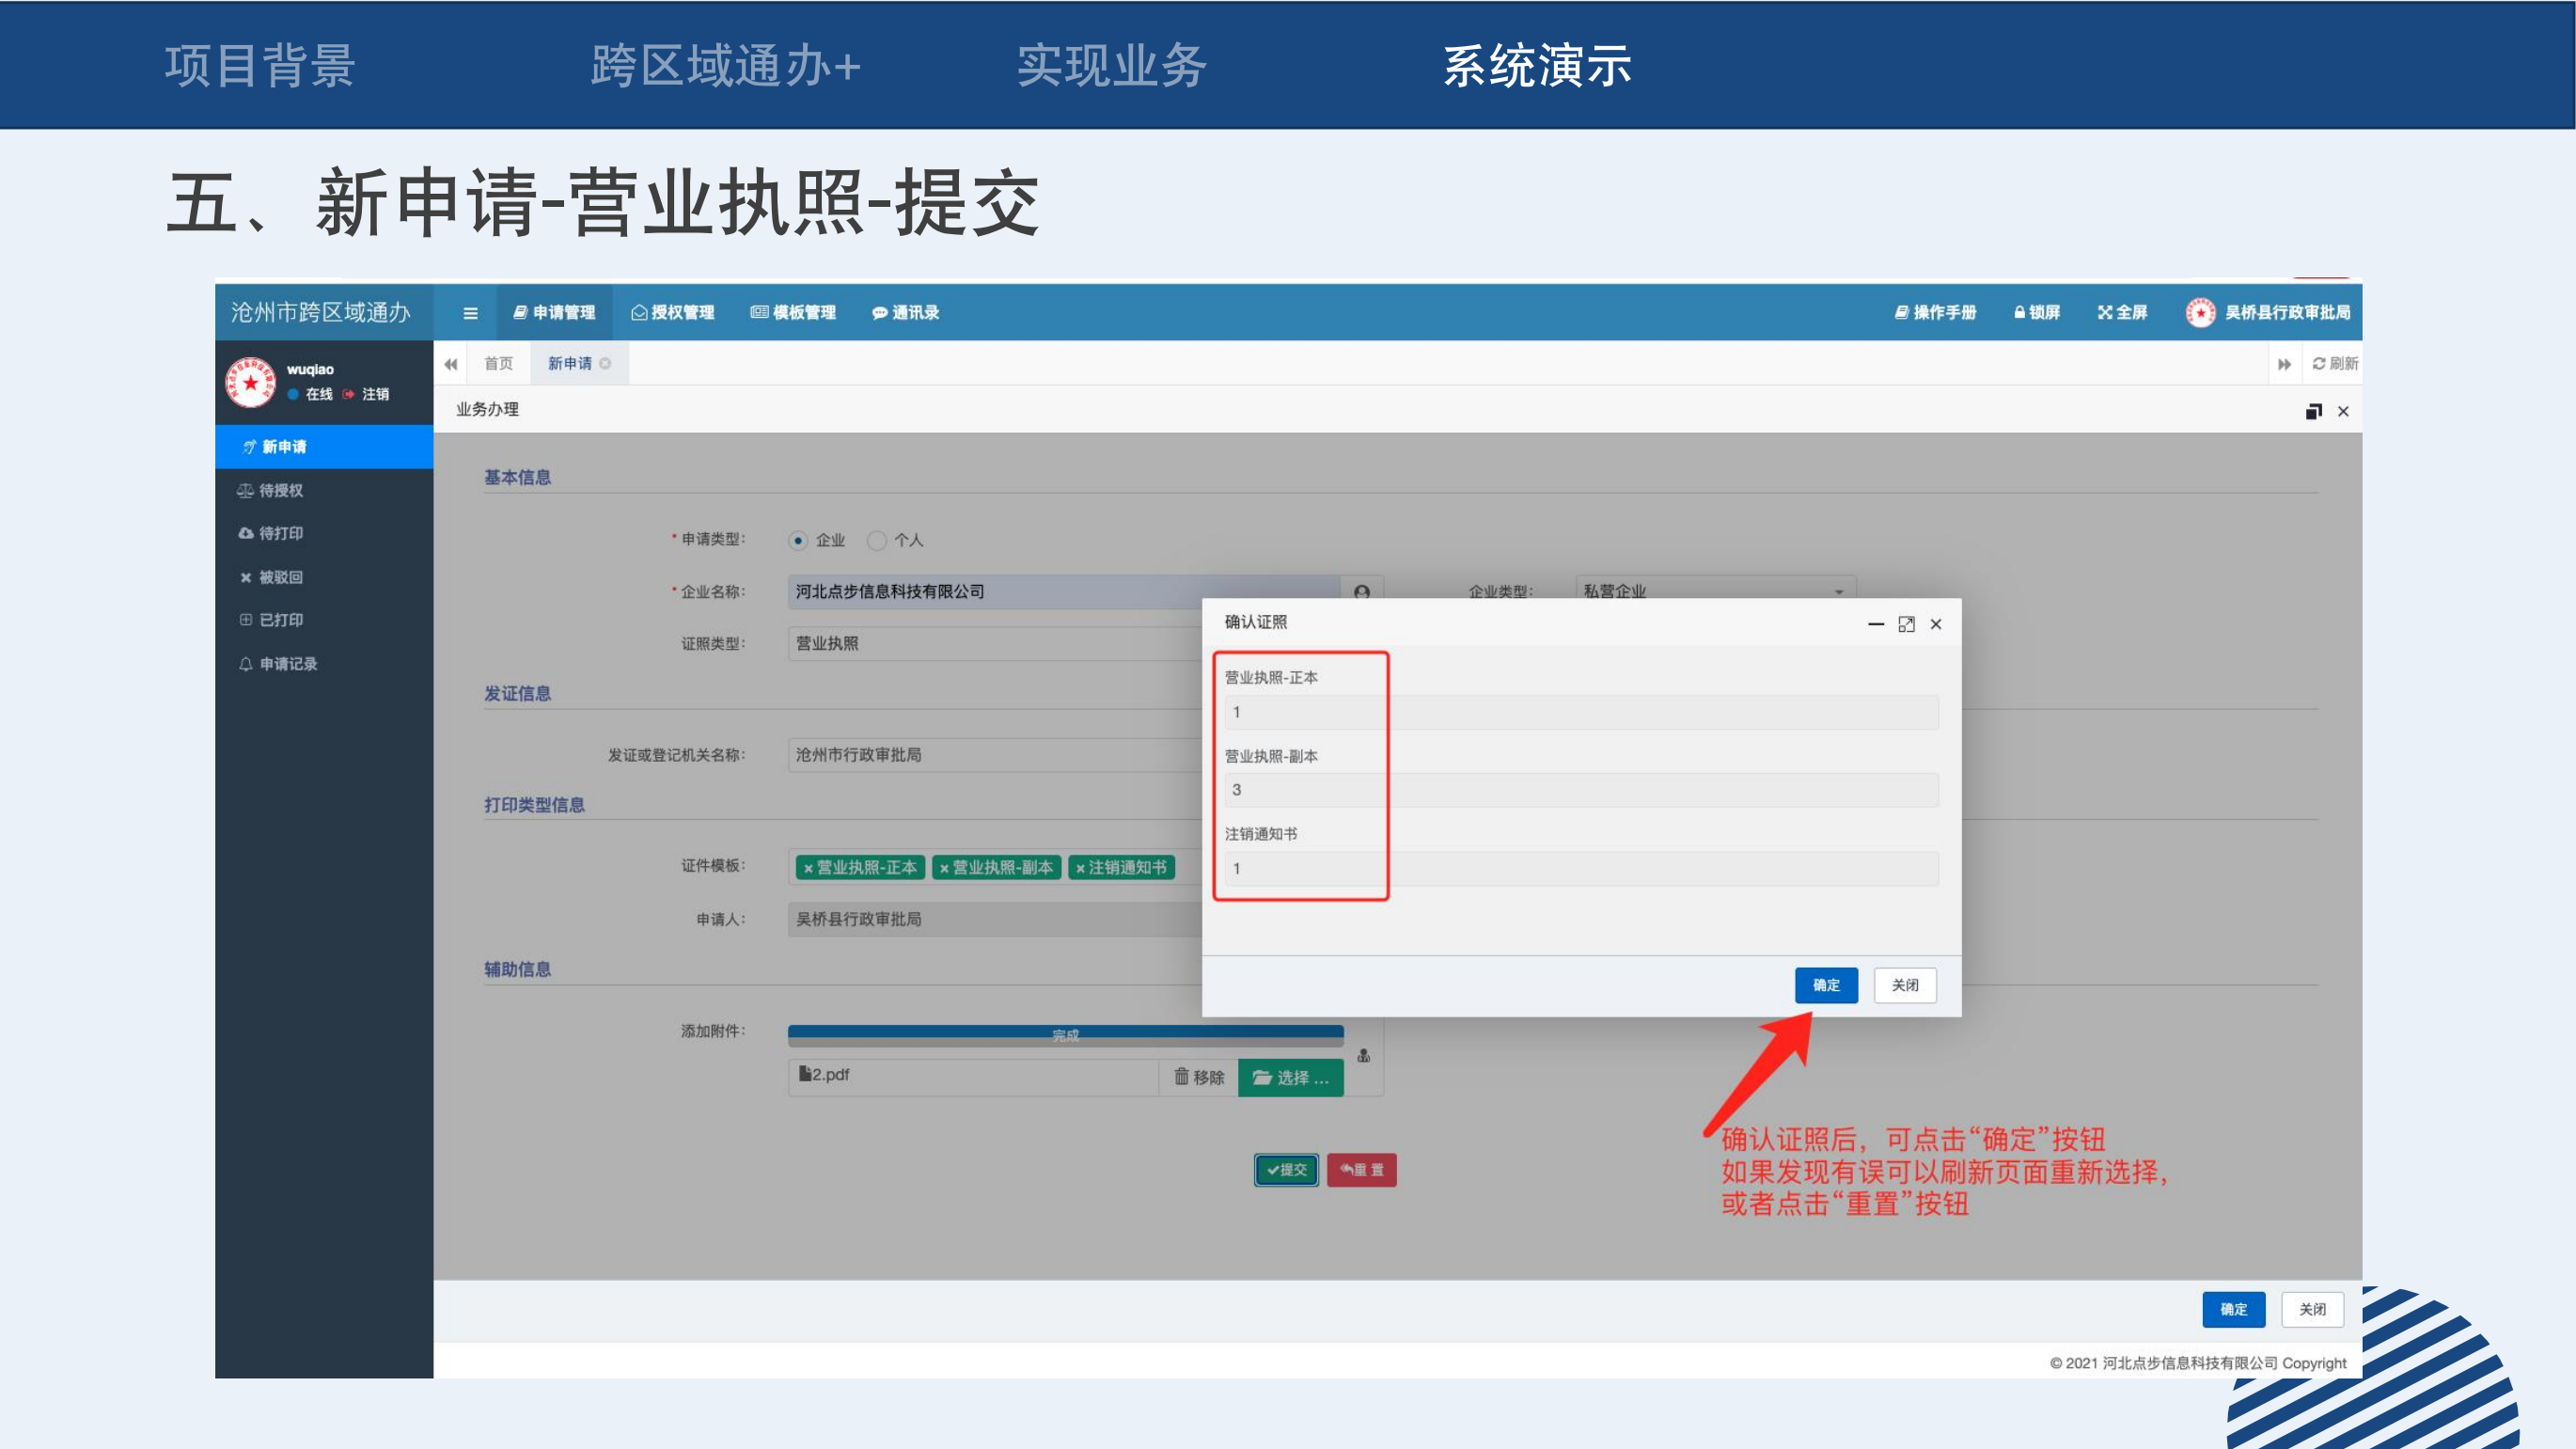2576x1449 pixels.
Task: Enter fullscreen with 全屏 icon
Action: click(x=2122, y=313)
